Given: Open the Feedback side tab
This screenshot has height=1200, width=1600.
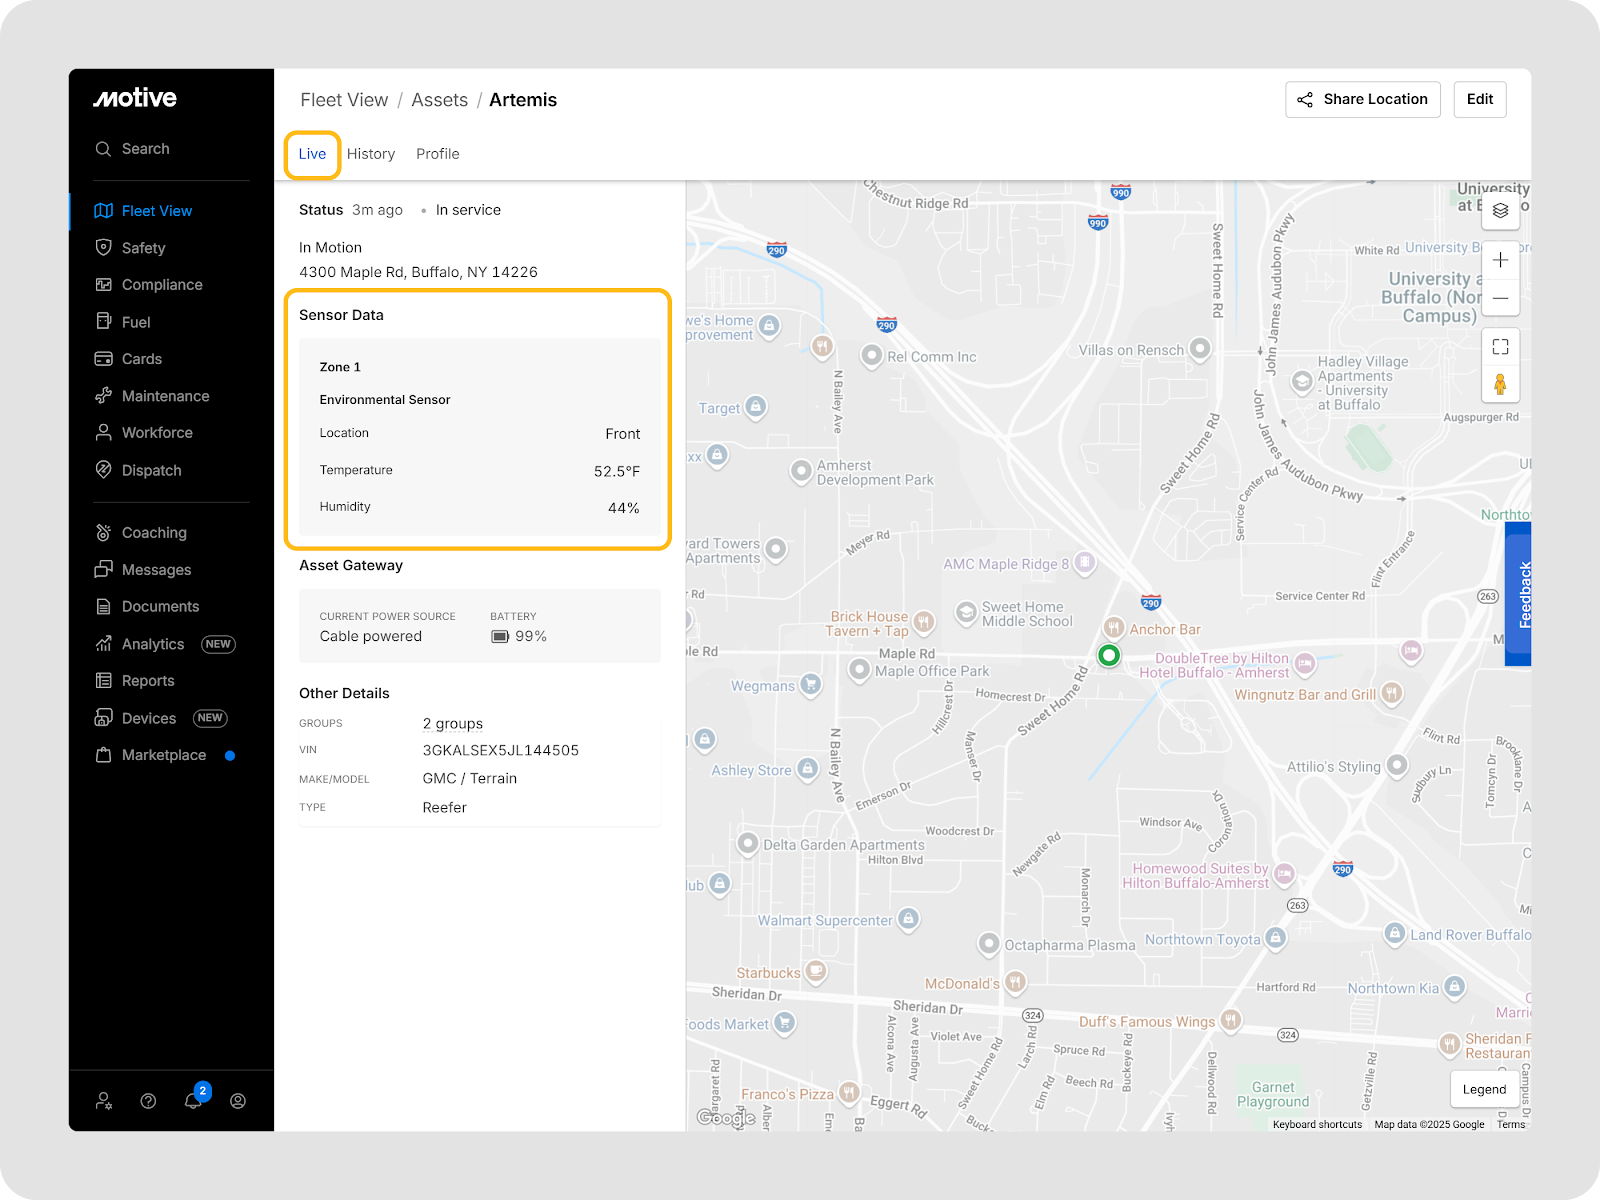Looking at the screenshot, I should pyautogui.click(x=1520, y=594).
